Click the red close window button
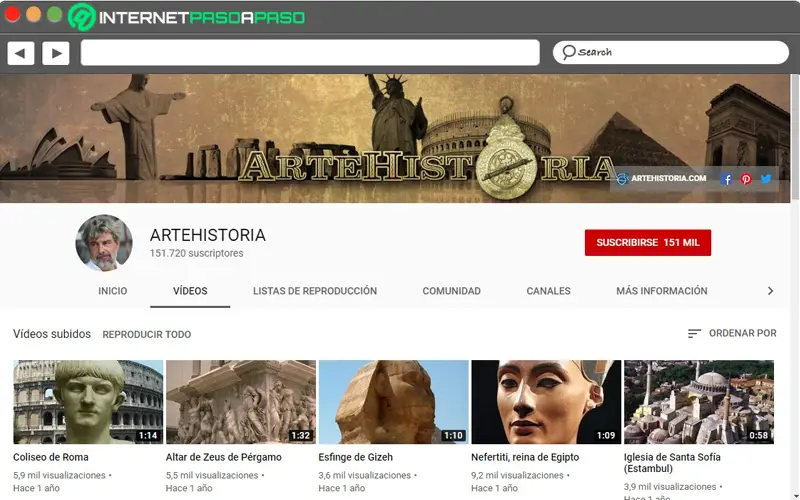This screenshot has width=800, height=500. pyautogui.click(x=12, y=14)
